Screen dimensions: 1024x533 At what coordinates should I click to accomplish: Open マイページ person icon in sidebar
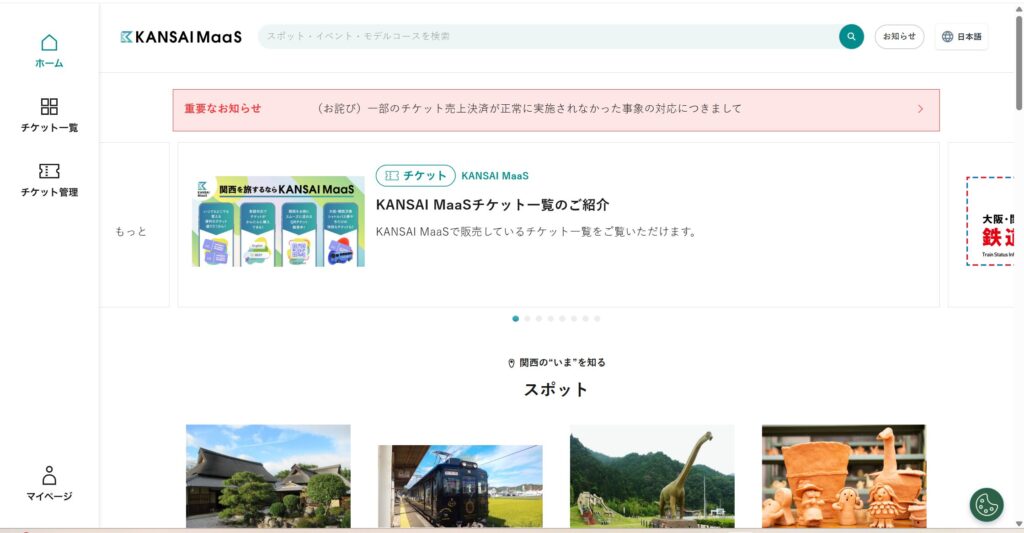pyautogui.click(x=49, y=475)
